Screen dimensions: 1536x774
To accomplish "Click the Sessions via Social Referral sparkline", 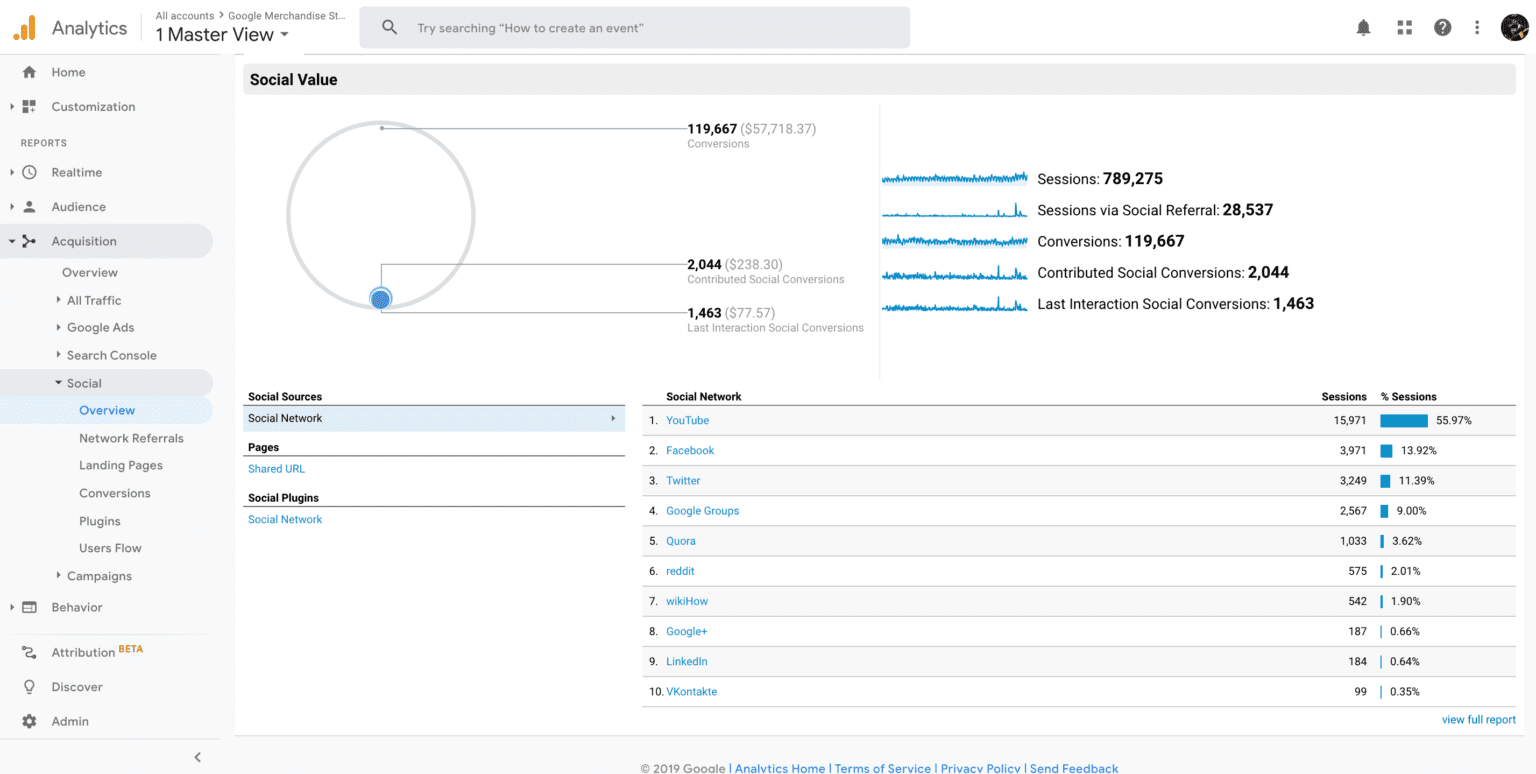I will (x=954, y=210).
